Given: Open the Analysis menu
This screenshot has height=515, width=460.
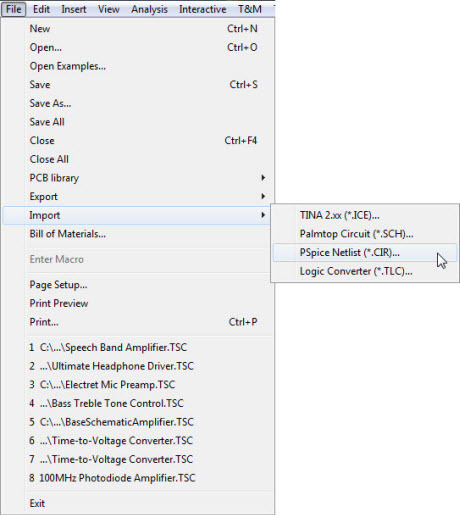Looking at the screenshot, I should coord(149,9).
